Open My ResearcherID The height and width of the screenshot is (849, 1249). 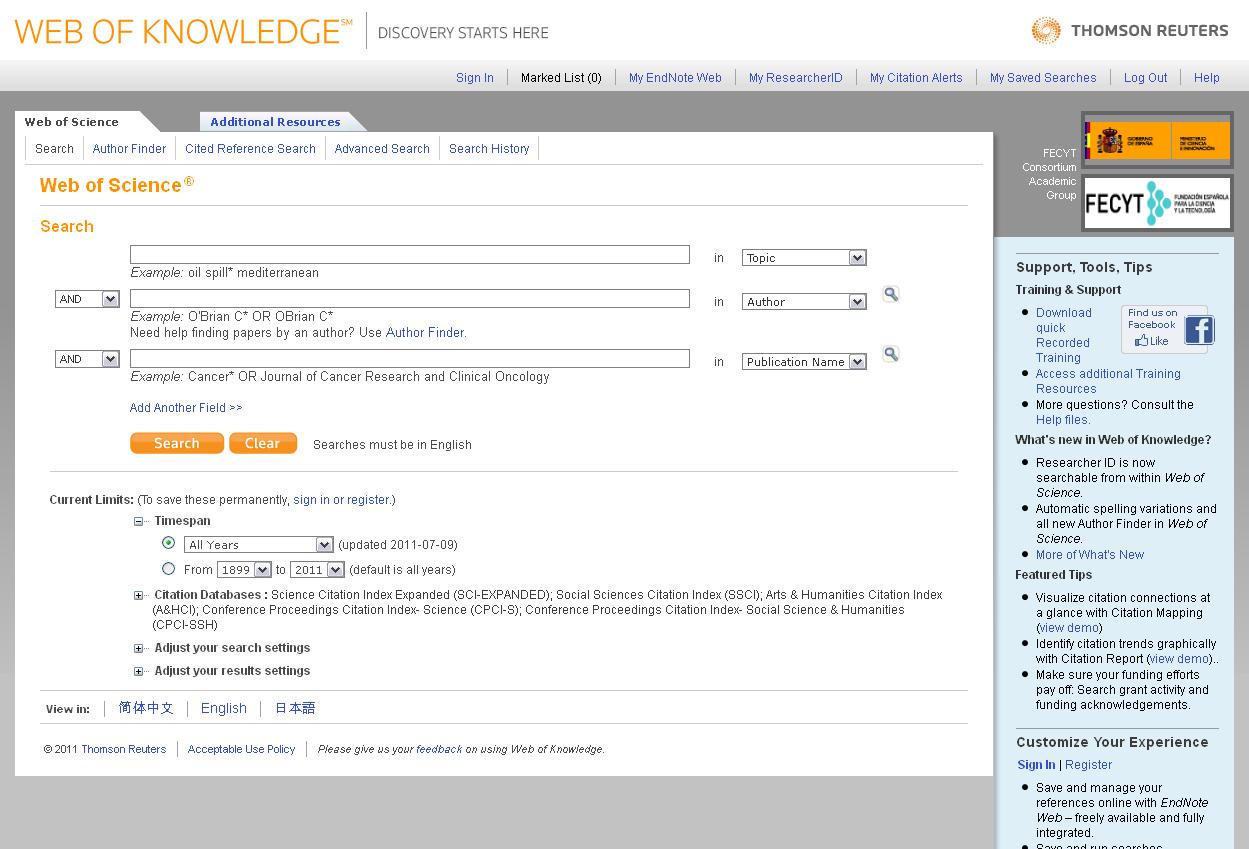click(x=796, y=78)
